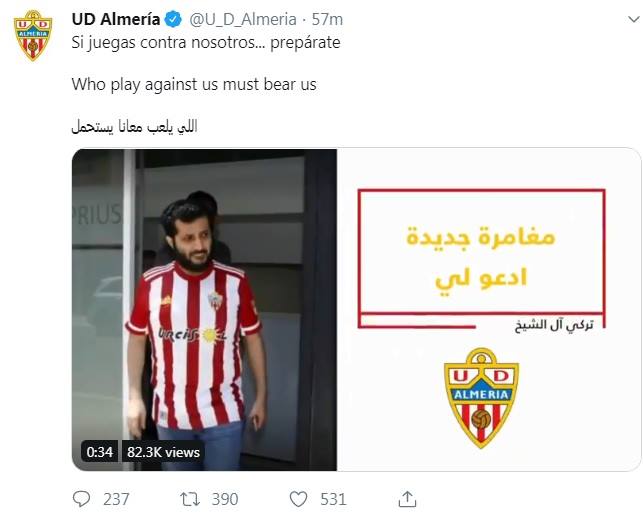Image resolution: width=643 pixels, height=519 pixels.
Task: Open the reply comment icon
Action: (x=81, y=499)
